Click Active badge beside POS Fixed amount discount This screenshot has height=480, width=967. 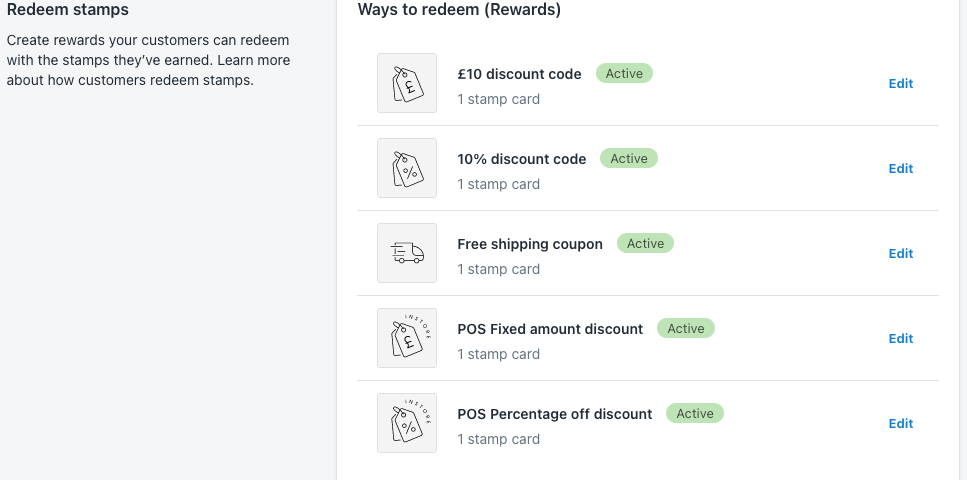(x=686, y=329)
